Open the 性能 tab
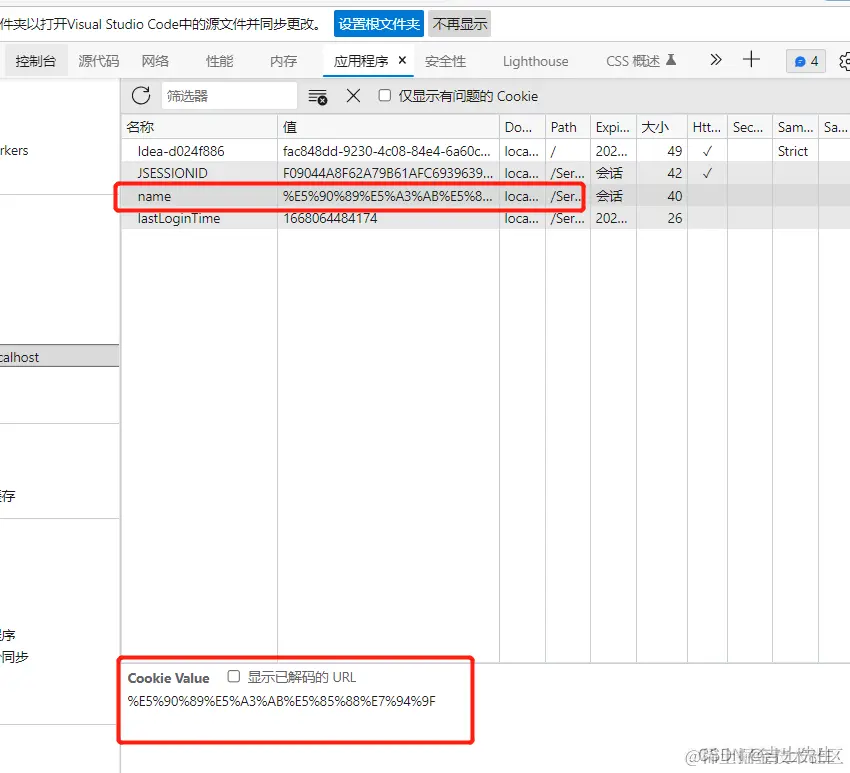The image size is (850, 773). coord(220,61)
